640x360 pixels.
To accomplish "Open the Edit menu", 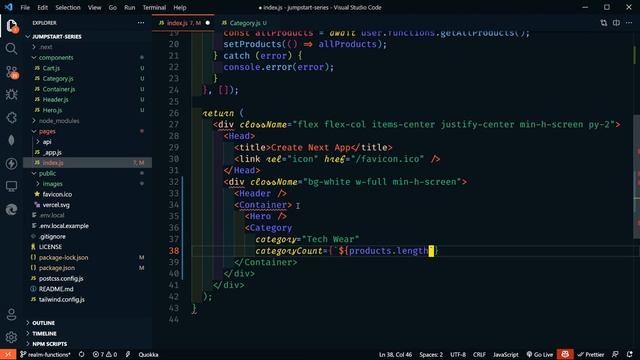I will (42, 7).
